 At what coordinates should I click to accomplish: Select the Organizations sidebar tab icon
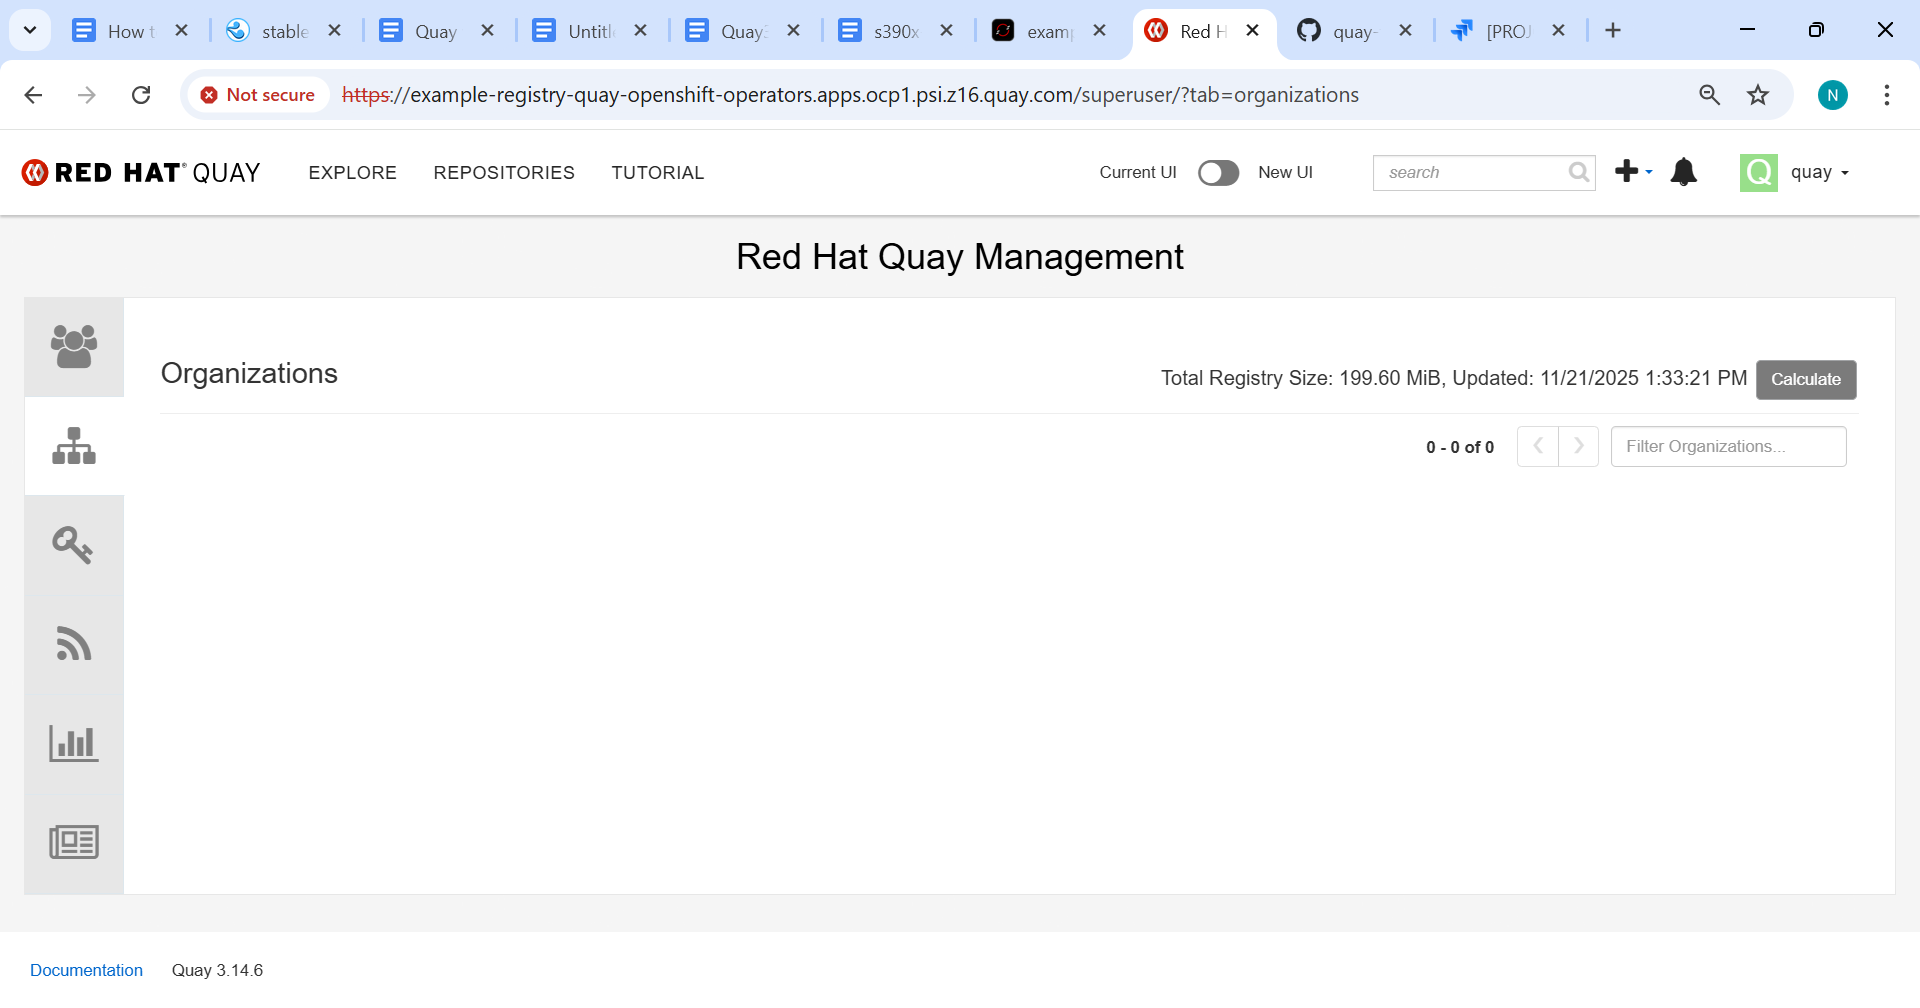[x=74, y=446]
